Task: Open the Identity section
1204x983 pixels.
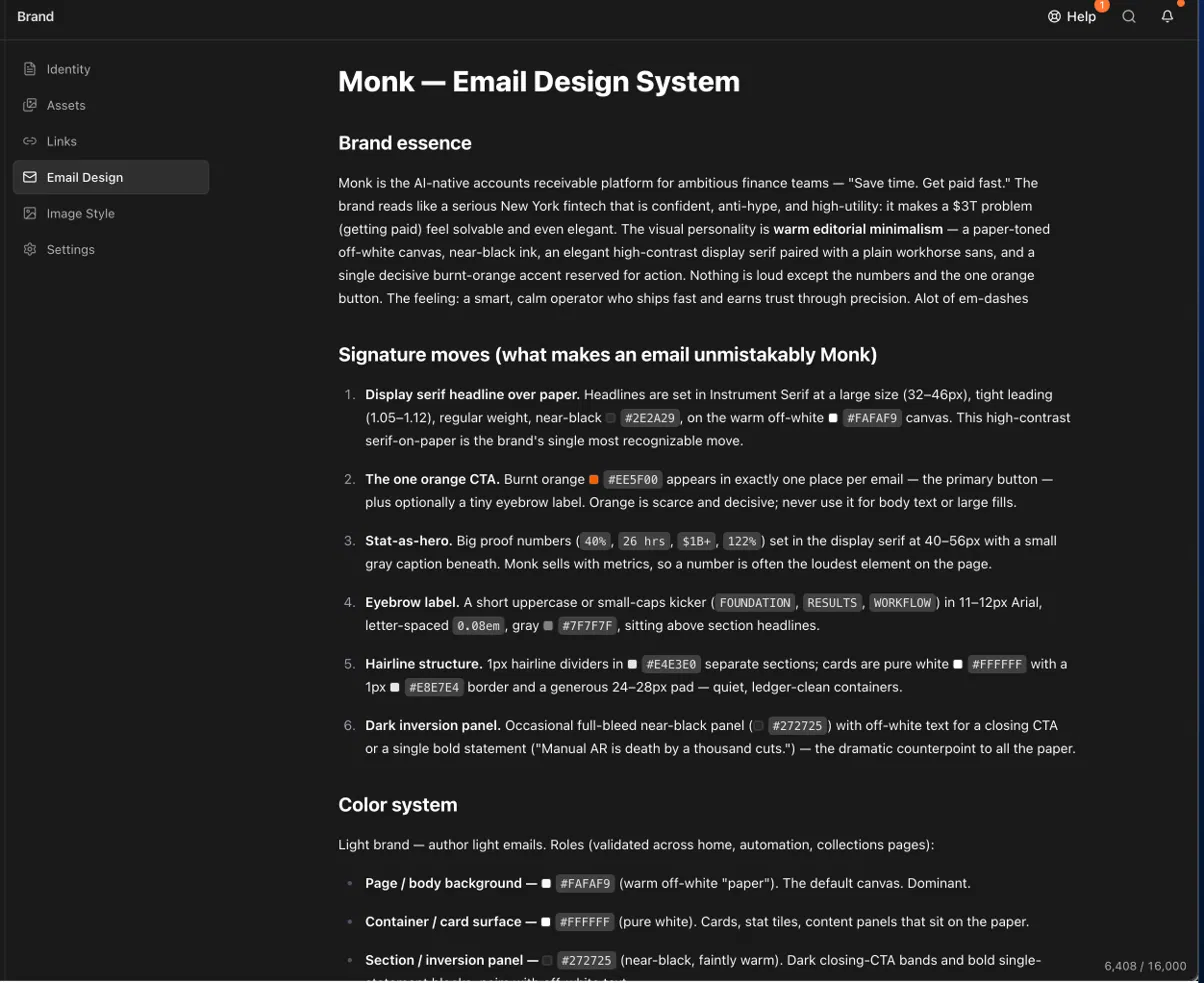Action: 111,69
